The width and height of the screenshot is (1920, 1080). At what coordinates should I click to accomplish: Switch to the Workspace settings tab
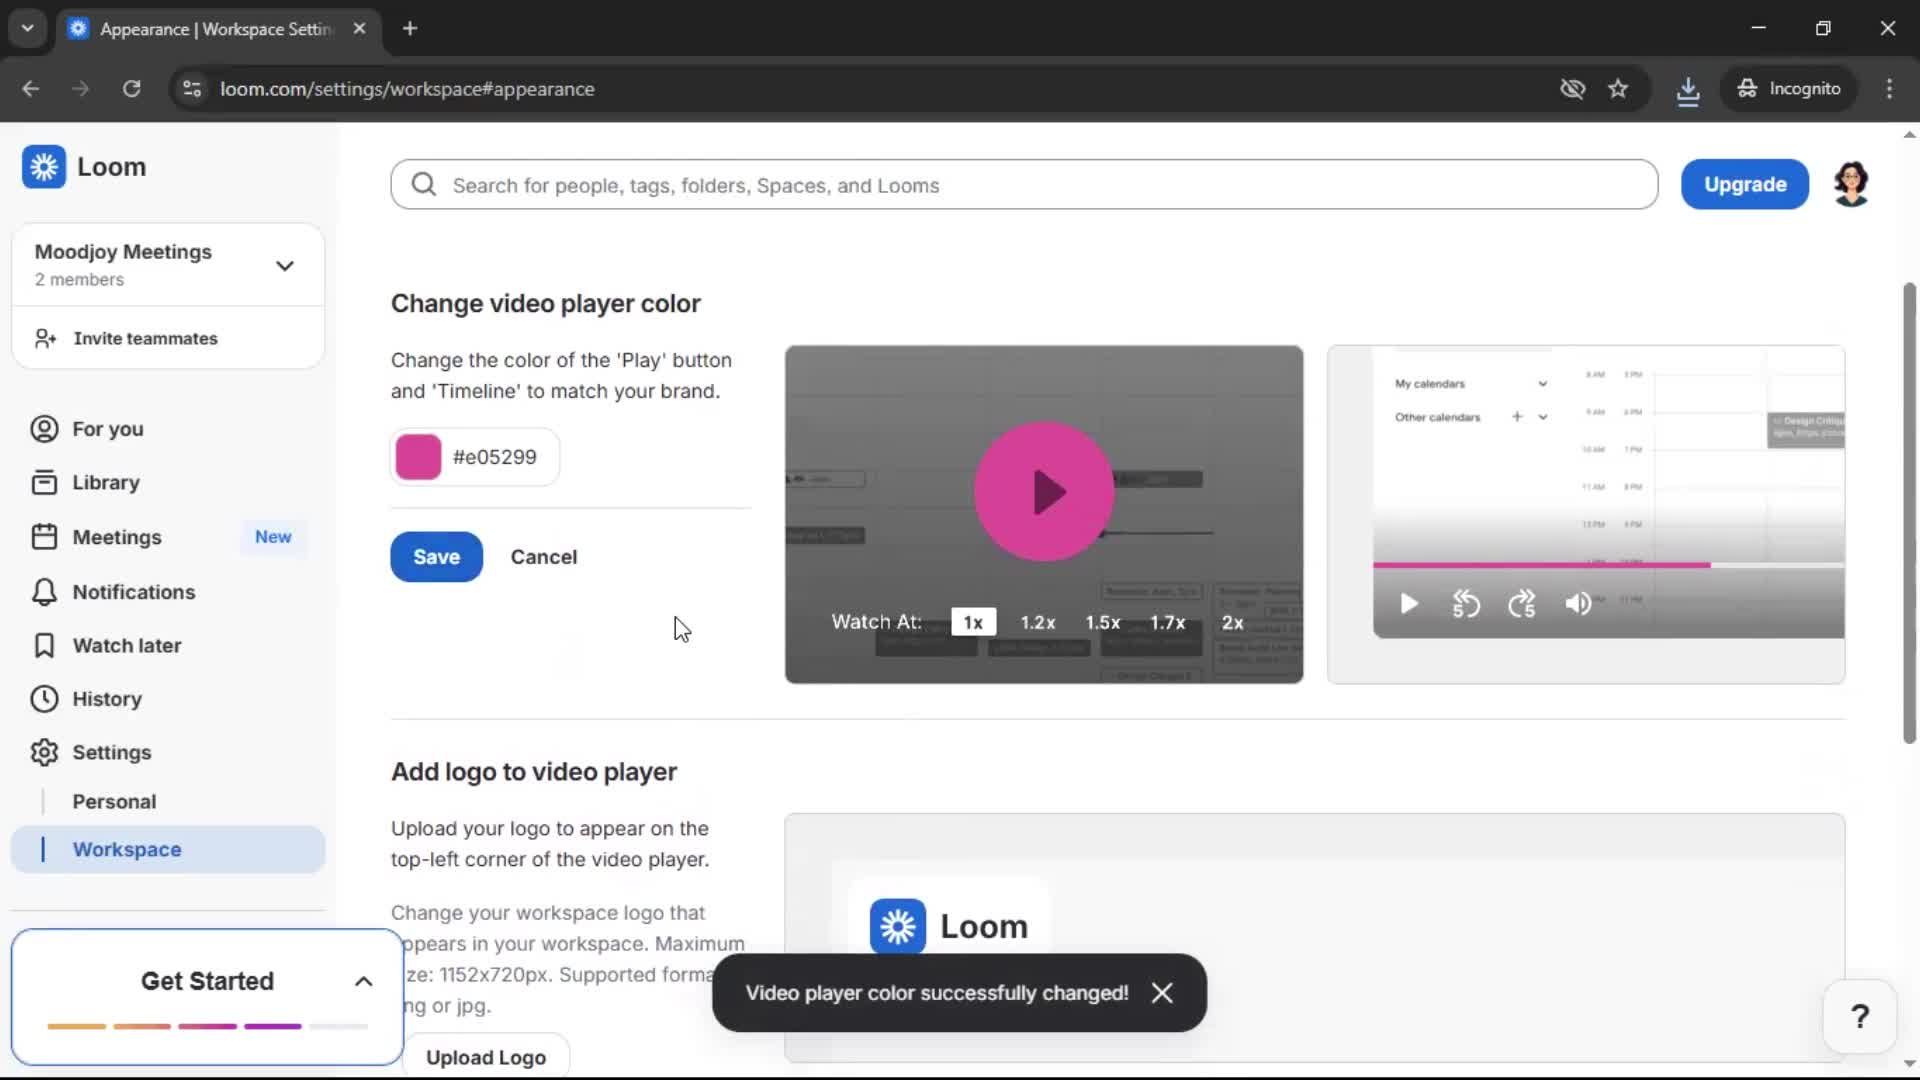point(126,849)
